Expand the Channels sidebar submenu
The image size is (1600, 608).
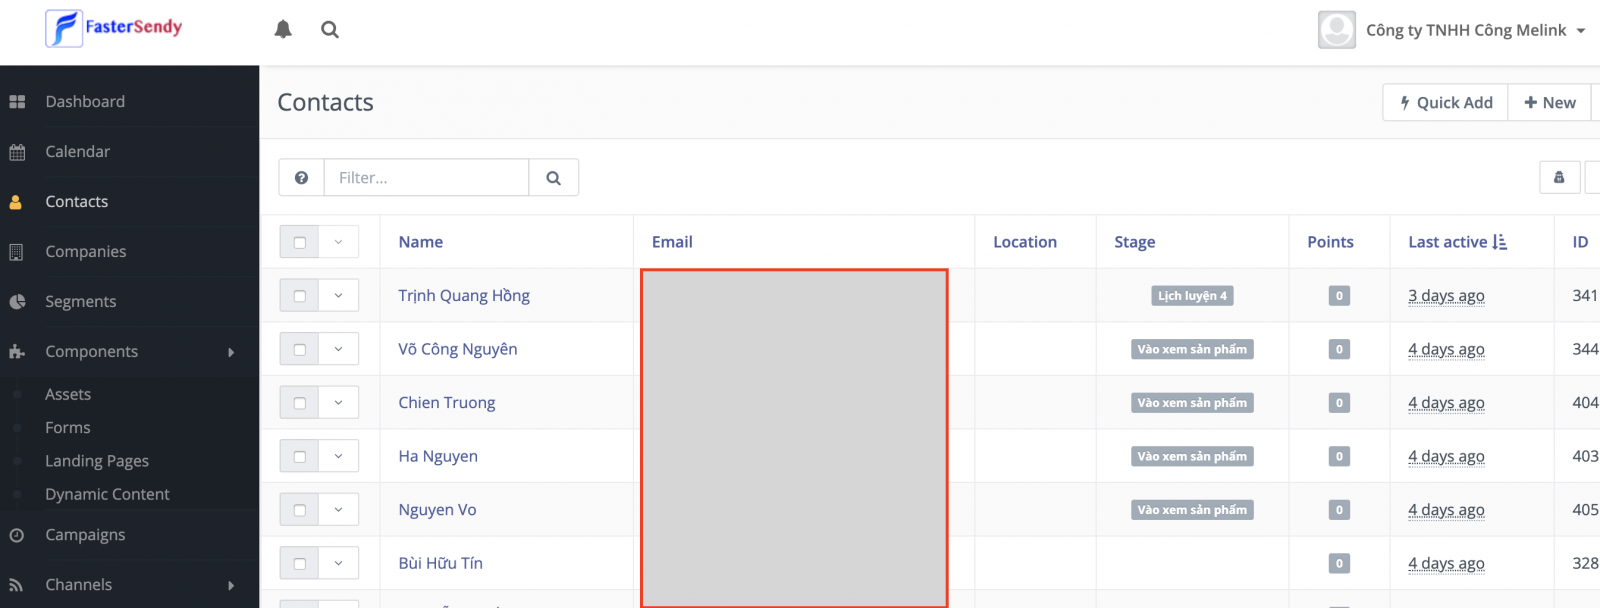[x=231, y=585]
